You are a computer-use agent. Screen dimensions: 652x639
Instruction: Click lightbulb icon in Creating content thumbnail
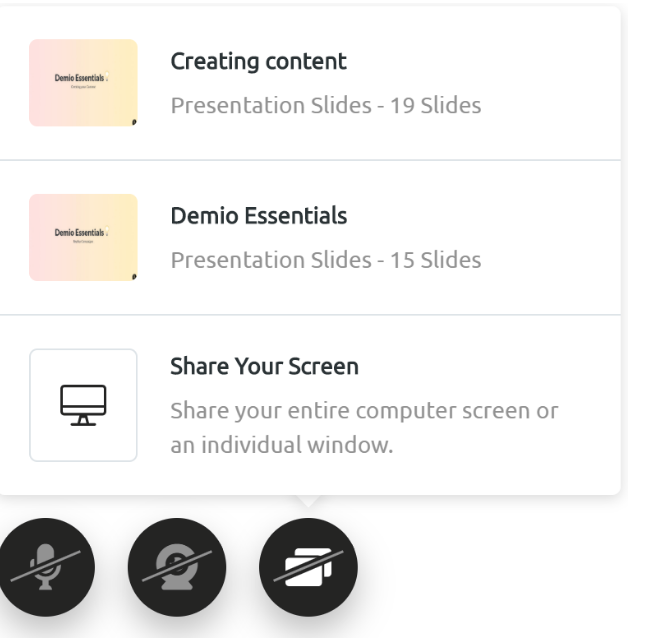click(107, 76)
